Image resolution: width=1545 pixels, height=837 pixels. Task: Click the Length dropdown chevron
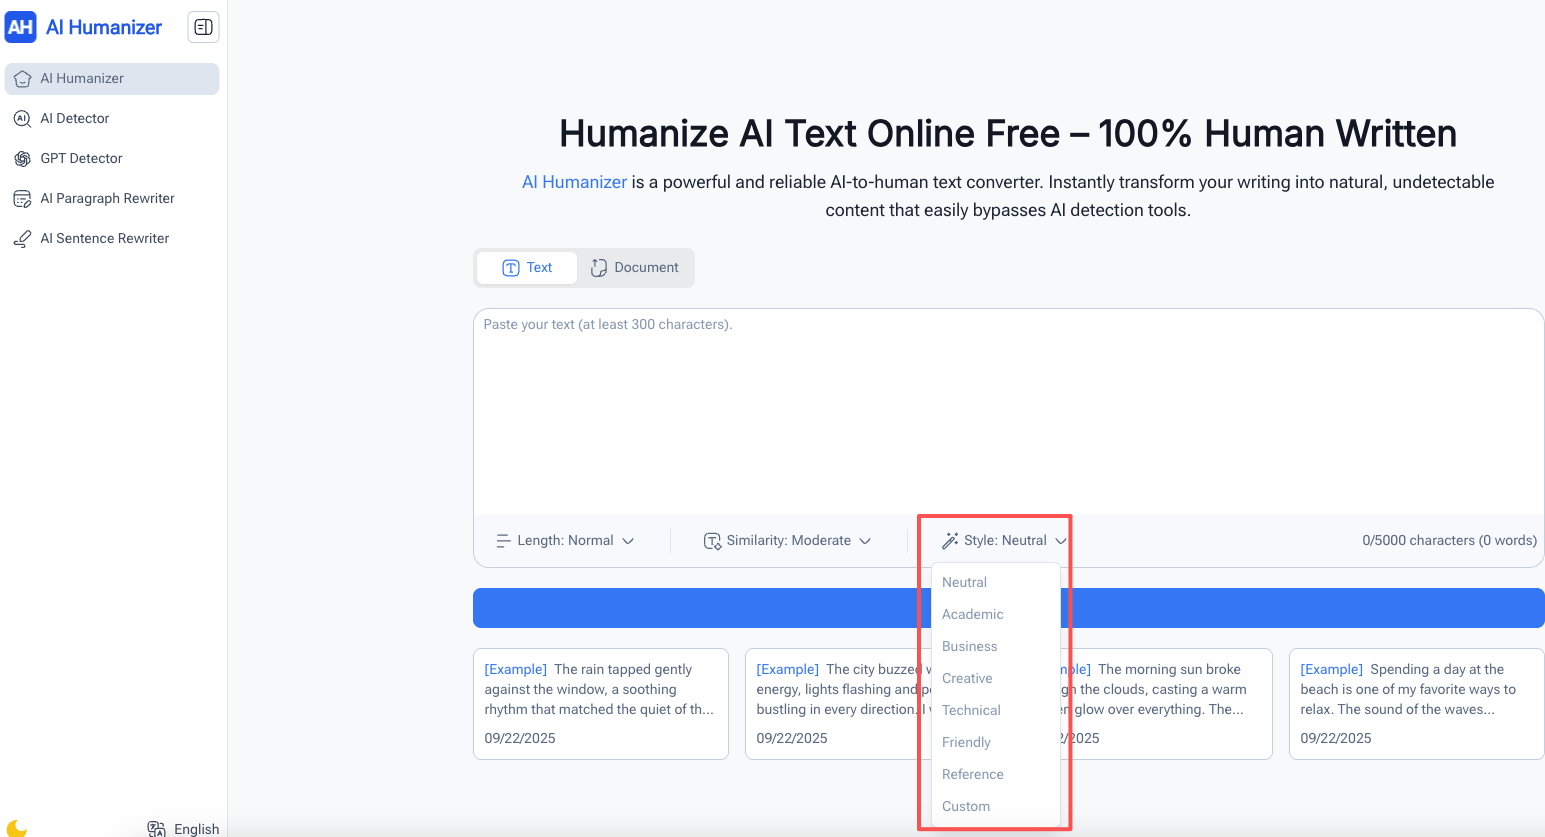pyautogui.click(x=628, y=541)
